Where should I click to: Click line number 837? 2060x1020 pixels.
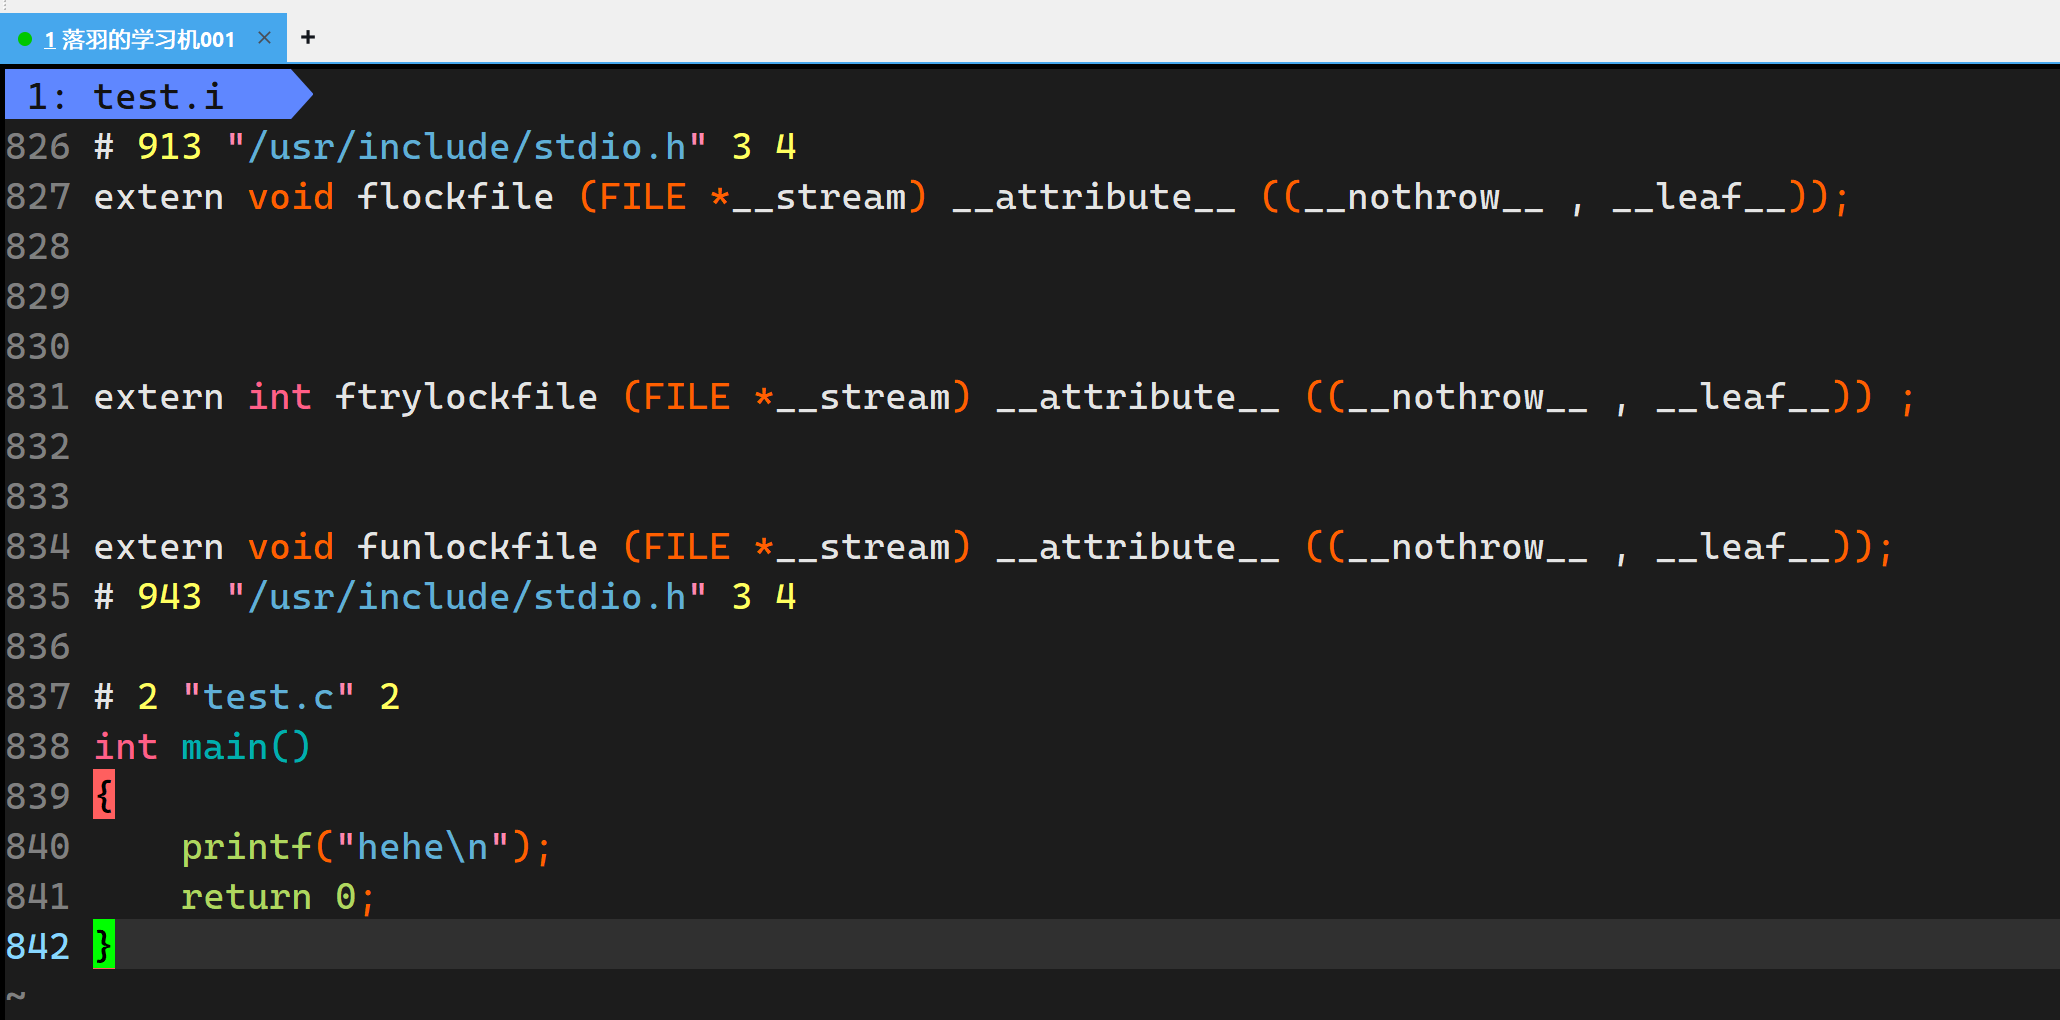38,697
